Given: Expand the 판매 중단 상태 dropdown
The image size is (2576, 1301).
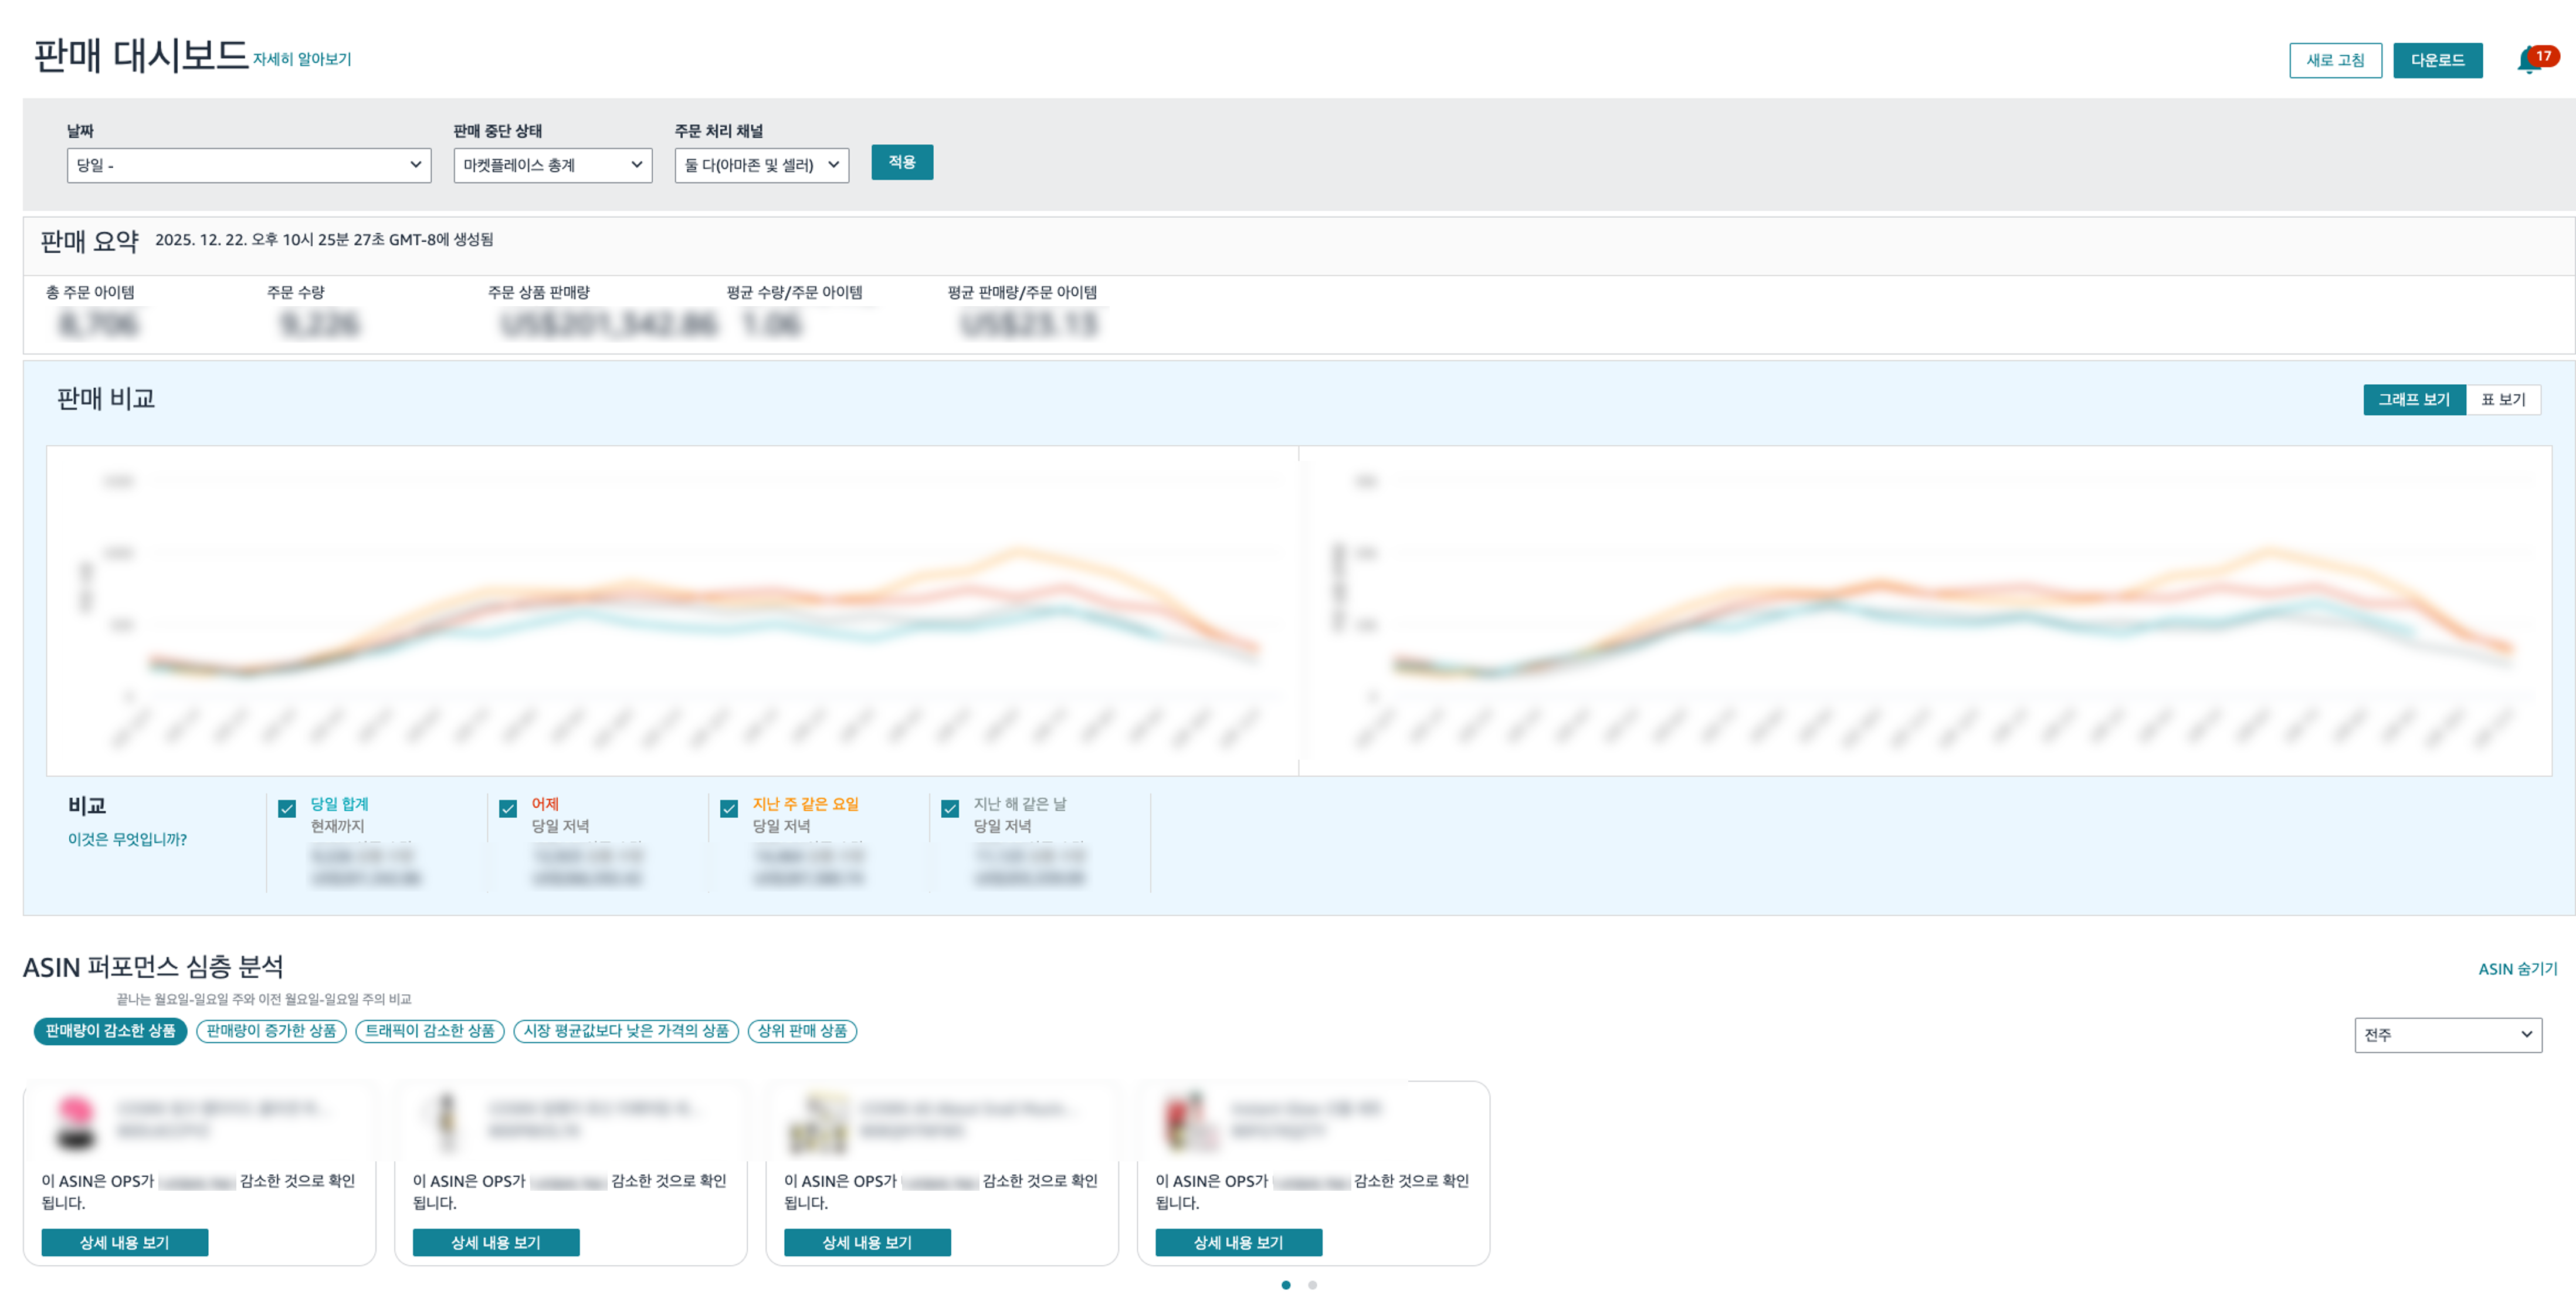Looking at the screenshot, I should click(x=552, y=165).
